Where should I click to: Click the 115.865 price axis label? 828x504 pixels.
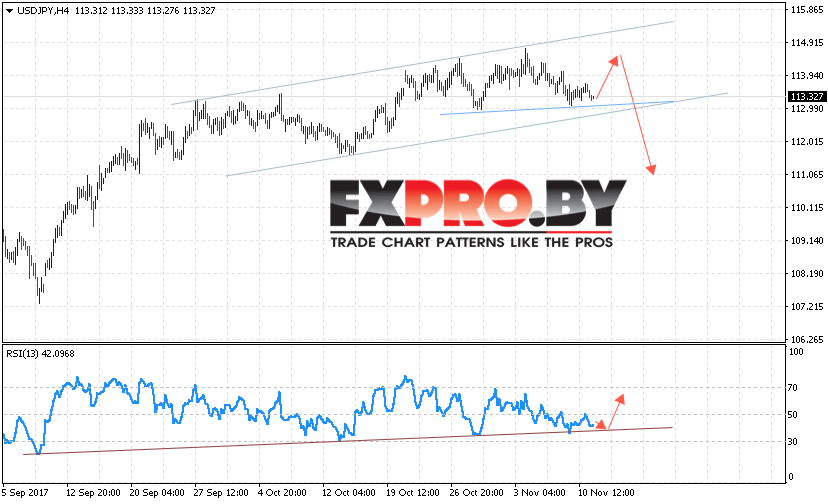pyautogui.click(x=807, y=10)
